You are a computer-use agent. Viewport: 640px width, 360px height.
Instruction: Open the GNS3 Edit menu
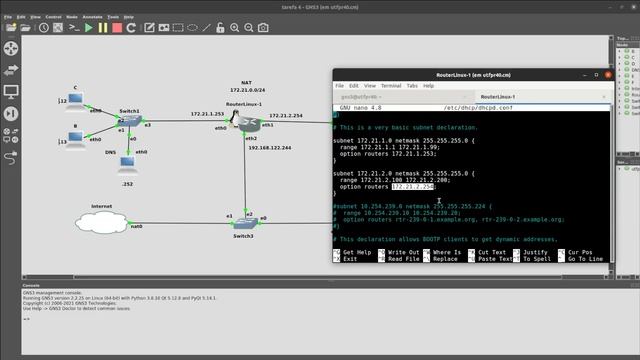(21, 17)
